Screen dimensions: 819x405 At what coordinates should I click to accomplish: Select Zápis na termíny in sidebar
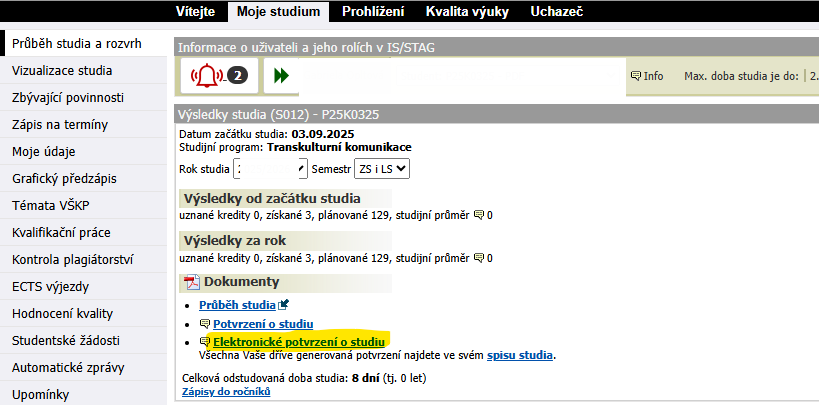60,125
